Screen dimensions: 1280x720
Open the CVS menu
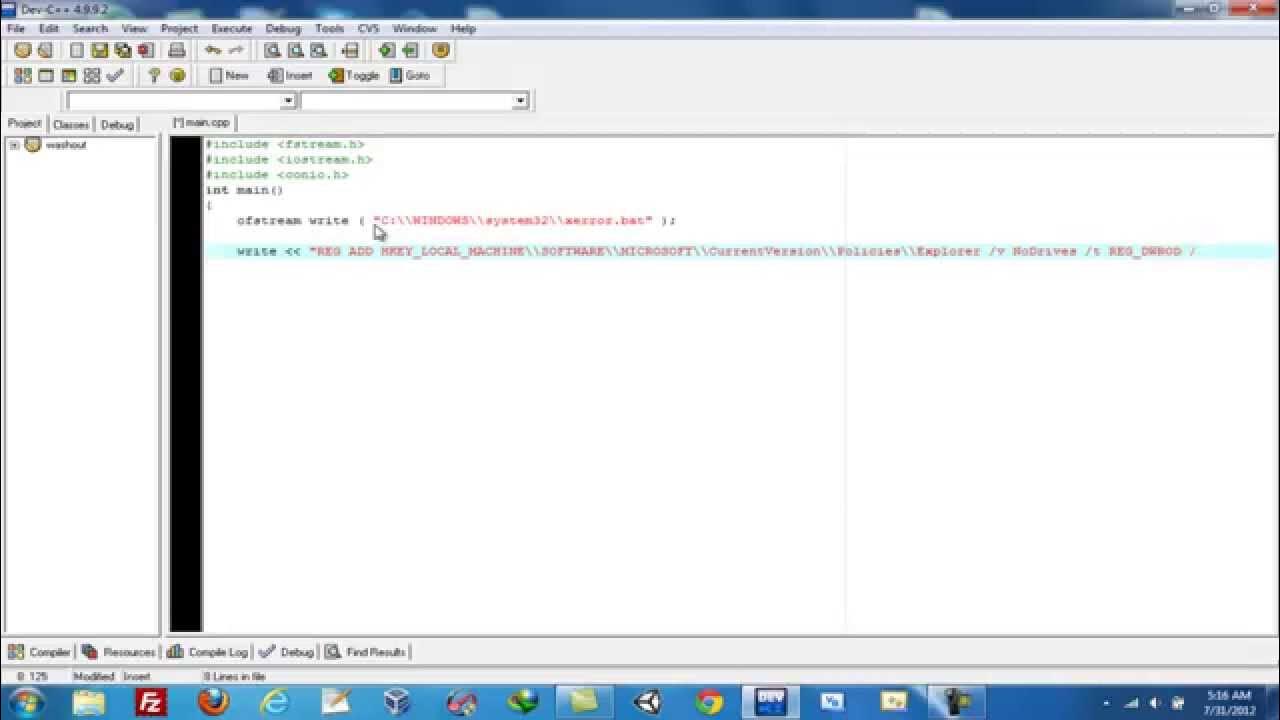coord(368,28)
